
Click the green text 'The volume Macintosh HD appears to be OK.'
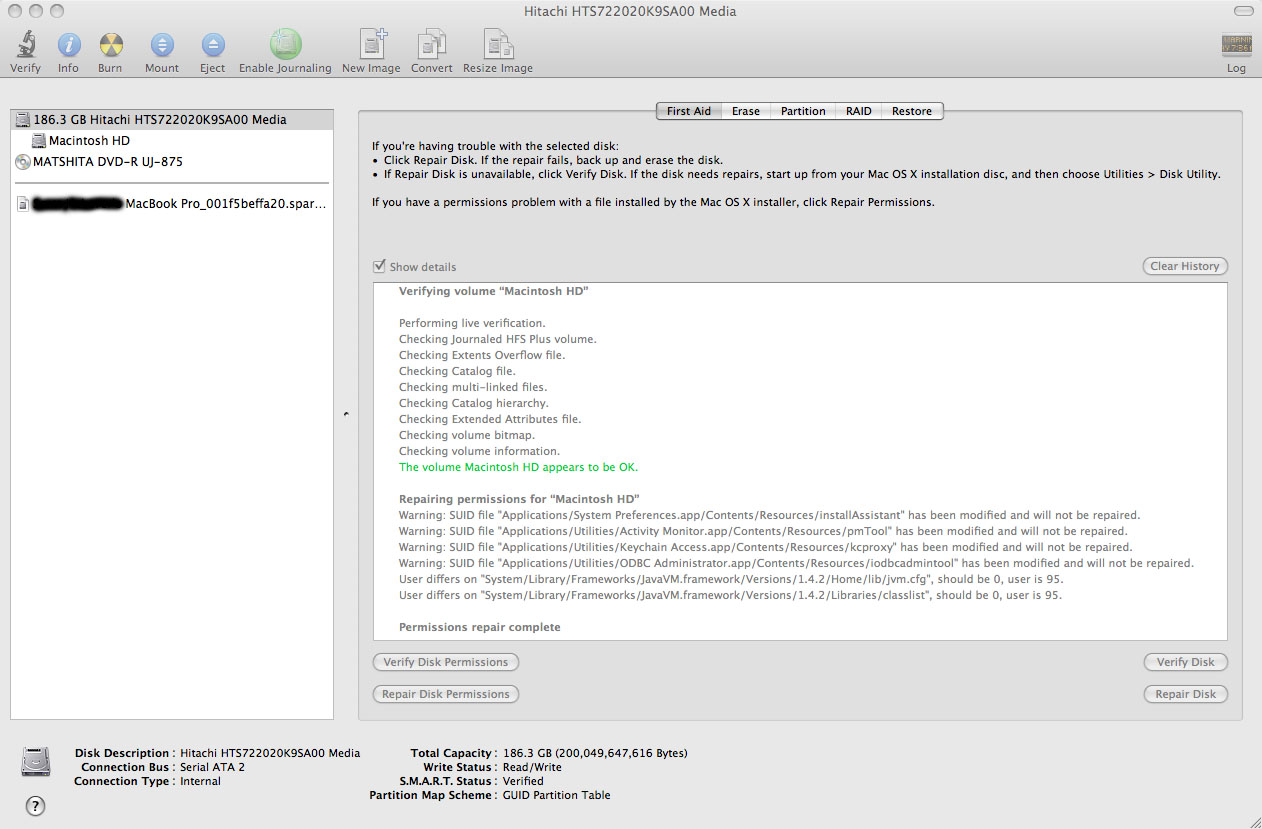[518, 467]
